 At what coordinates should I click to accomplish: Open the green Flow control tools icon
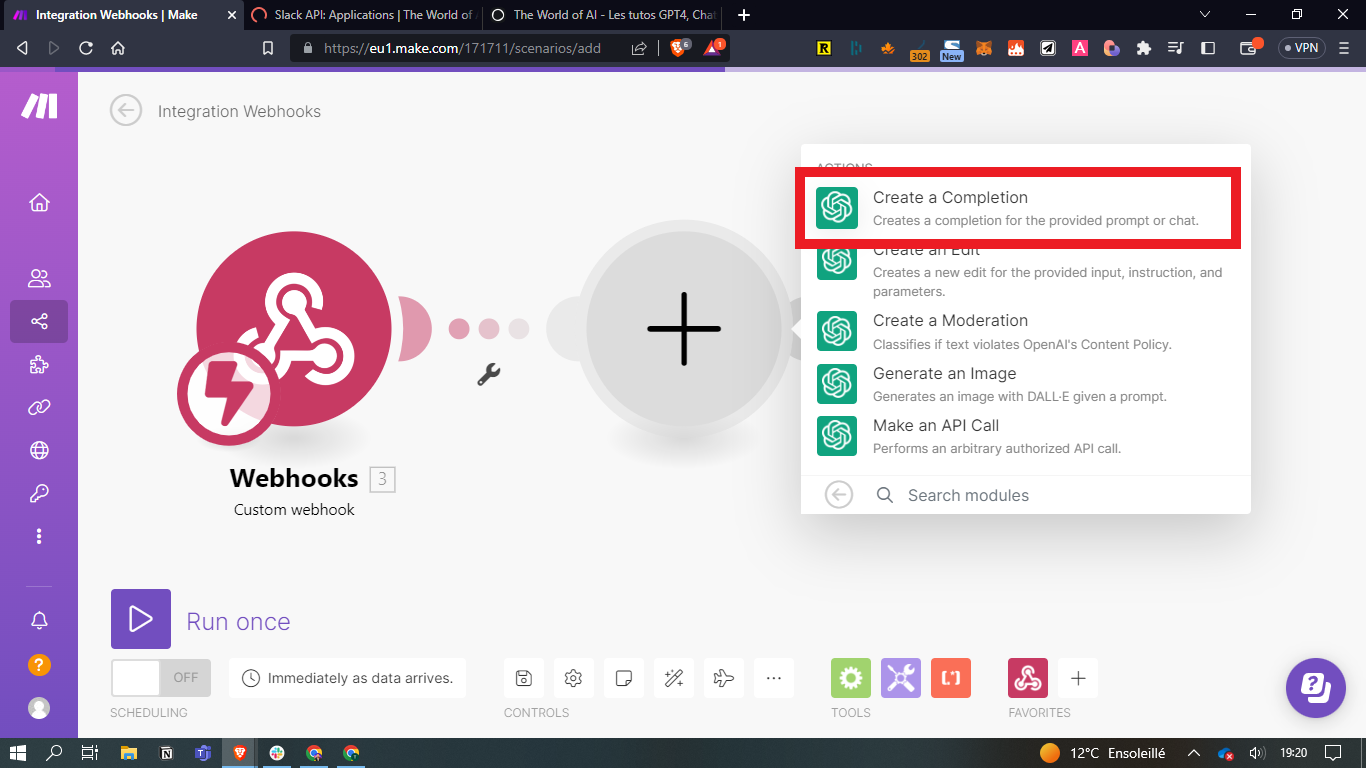pos(850,678)
